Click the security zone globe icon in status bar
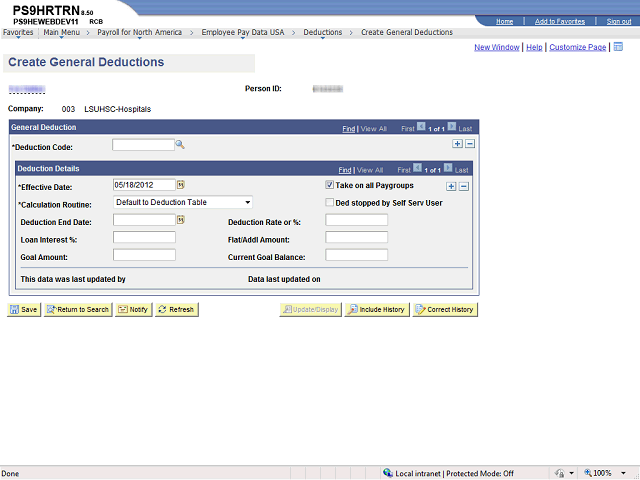The width and height of the screenshot is (640, 480). (x=388, y=473)
